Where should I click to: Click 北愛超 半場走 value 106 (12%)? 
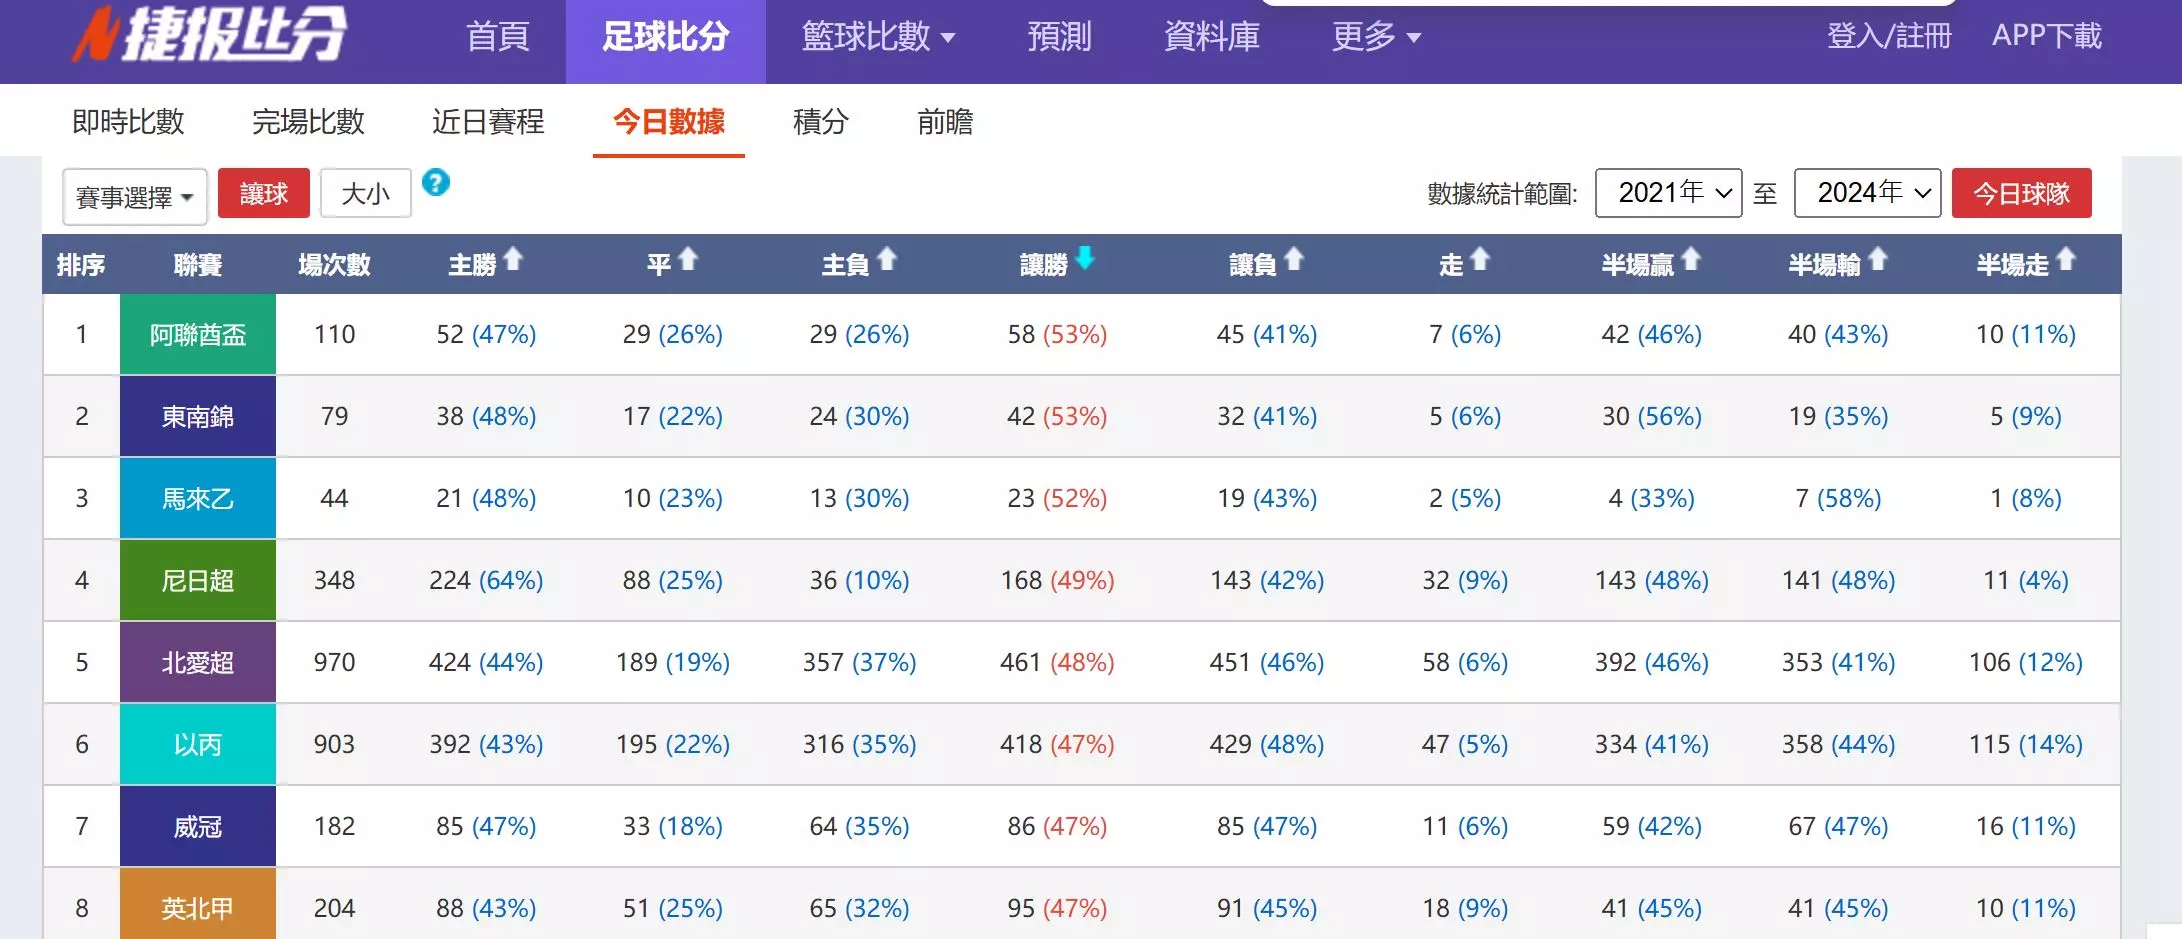[x=2026, y=662]
